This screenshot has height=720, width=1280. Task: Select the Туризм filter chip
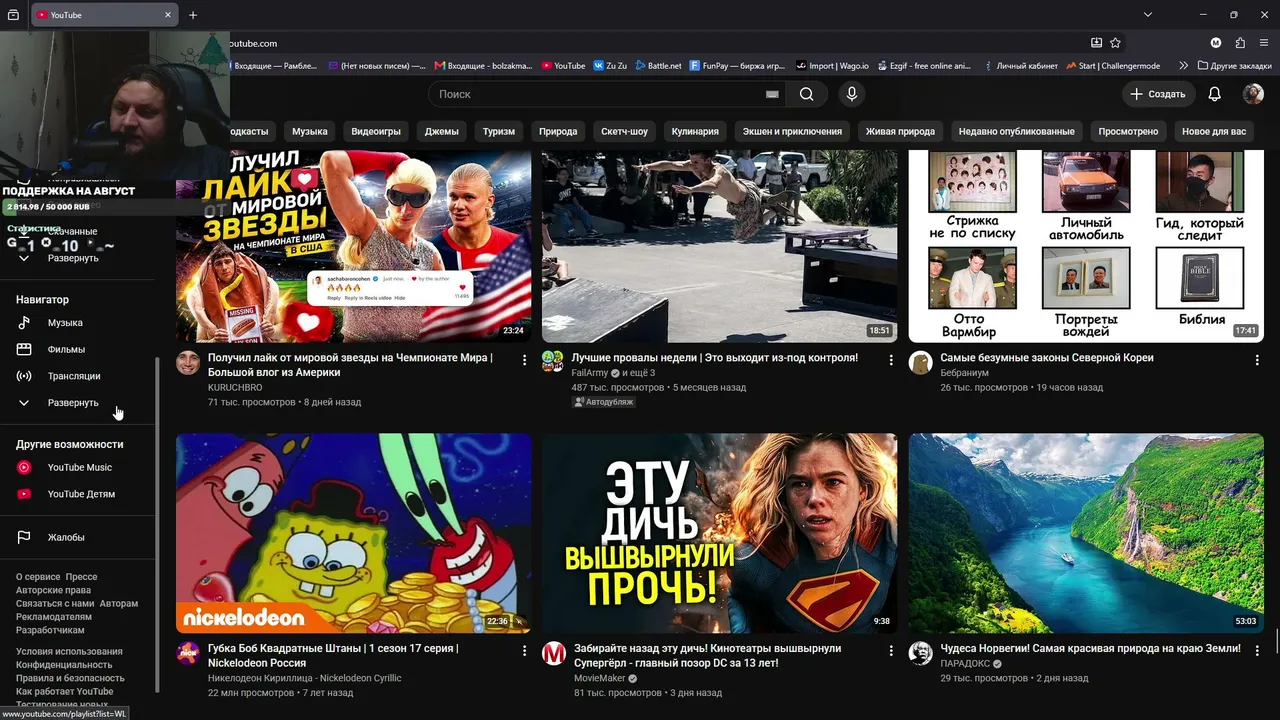(499, 131)
